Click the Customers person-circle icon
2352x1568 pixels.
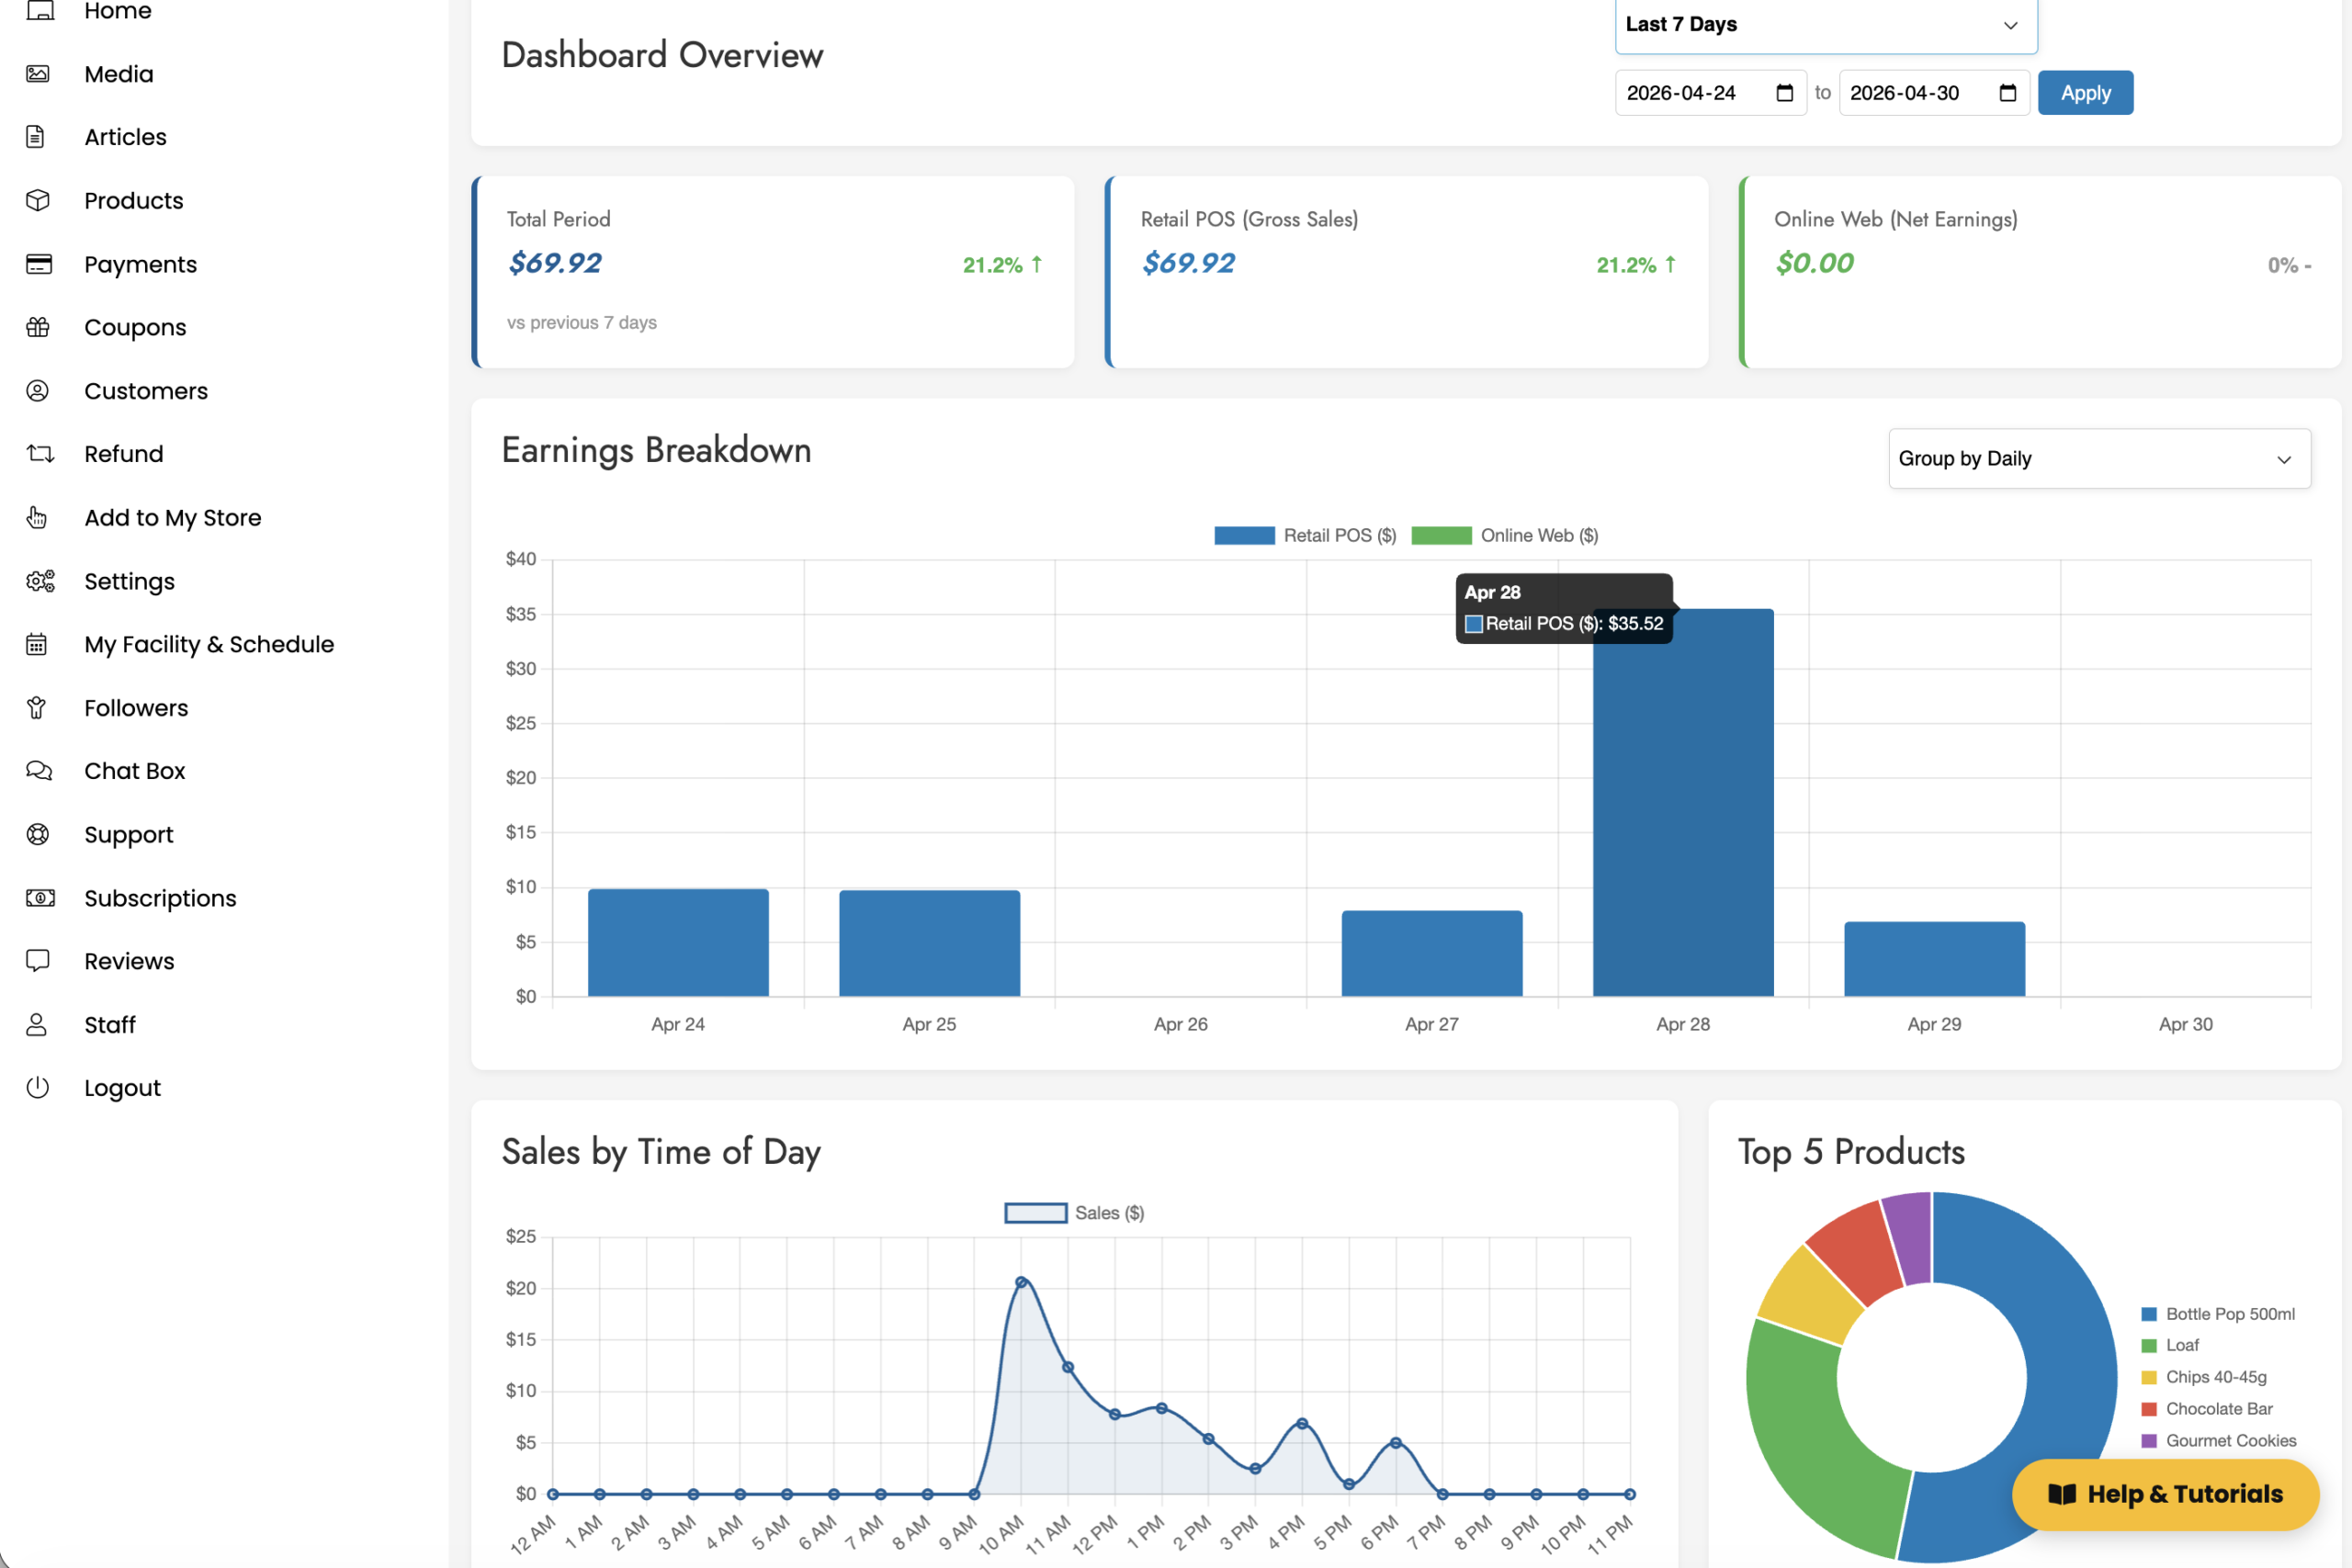(x=38, y=391)
